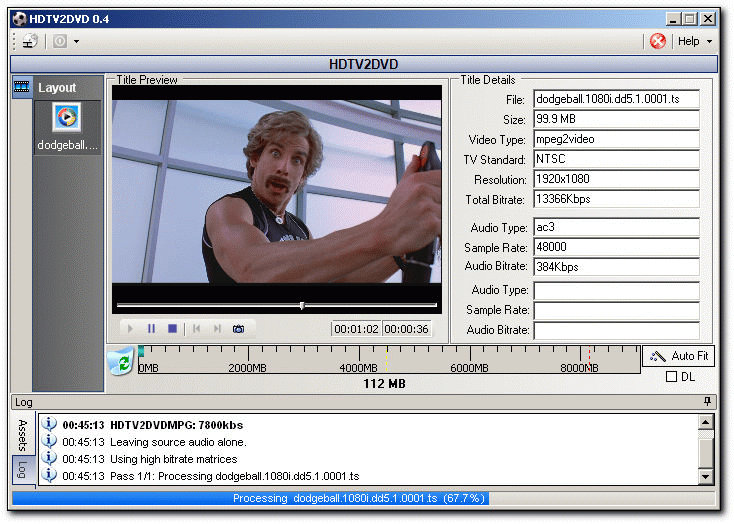The width and height of the screenshot is (734, 524).
Task: Click the current time 00:00:36 field
Action: (406, 329)
